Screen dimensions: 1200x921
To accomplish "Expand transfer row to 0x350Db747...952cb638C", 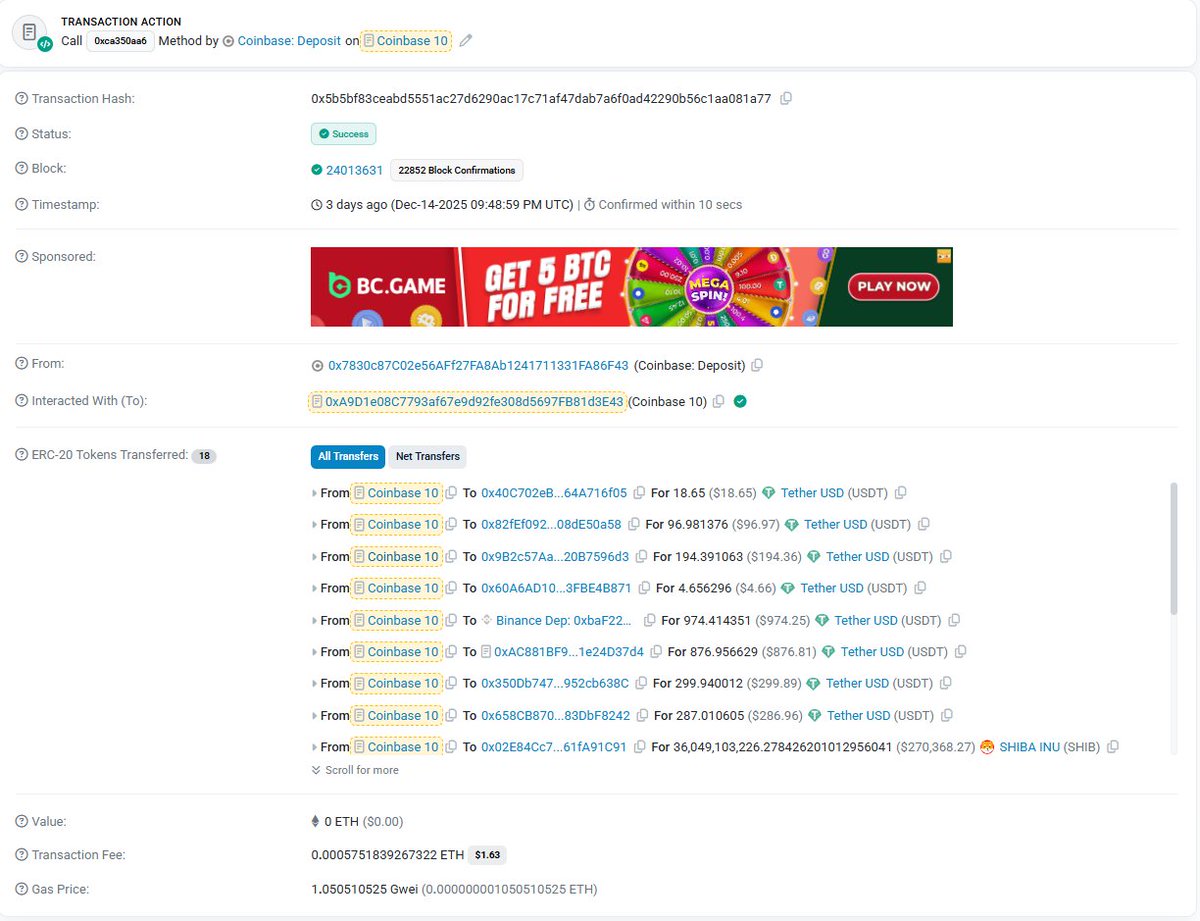I will pos(315,684).
